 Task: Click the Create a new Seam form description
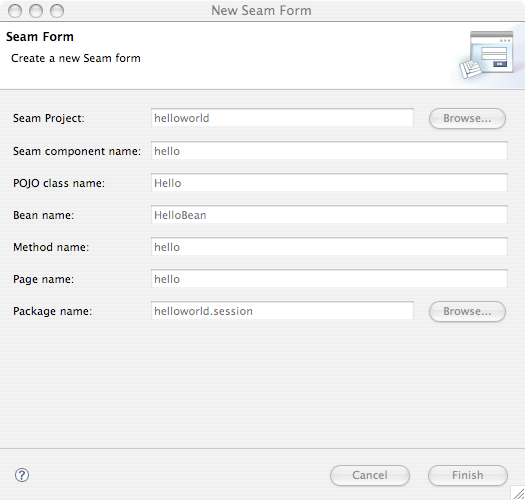[x=76, y=58]
